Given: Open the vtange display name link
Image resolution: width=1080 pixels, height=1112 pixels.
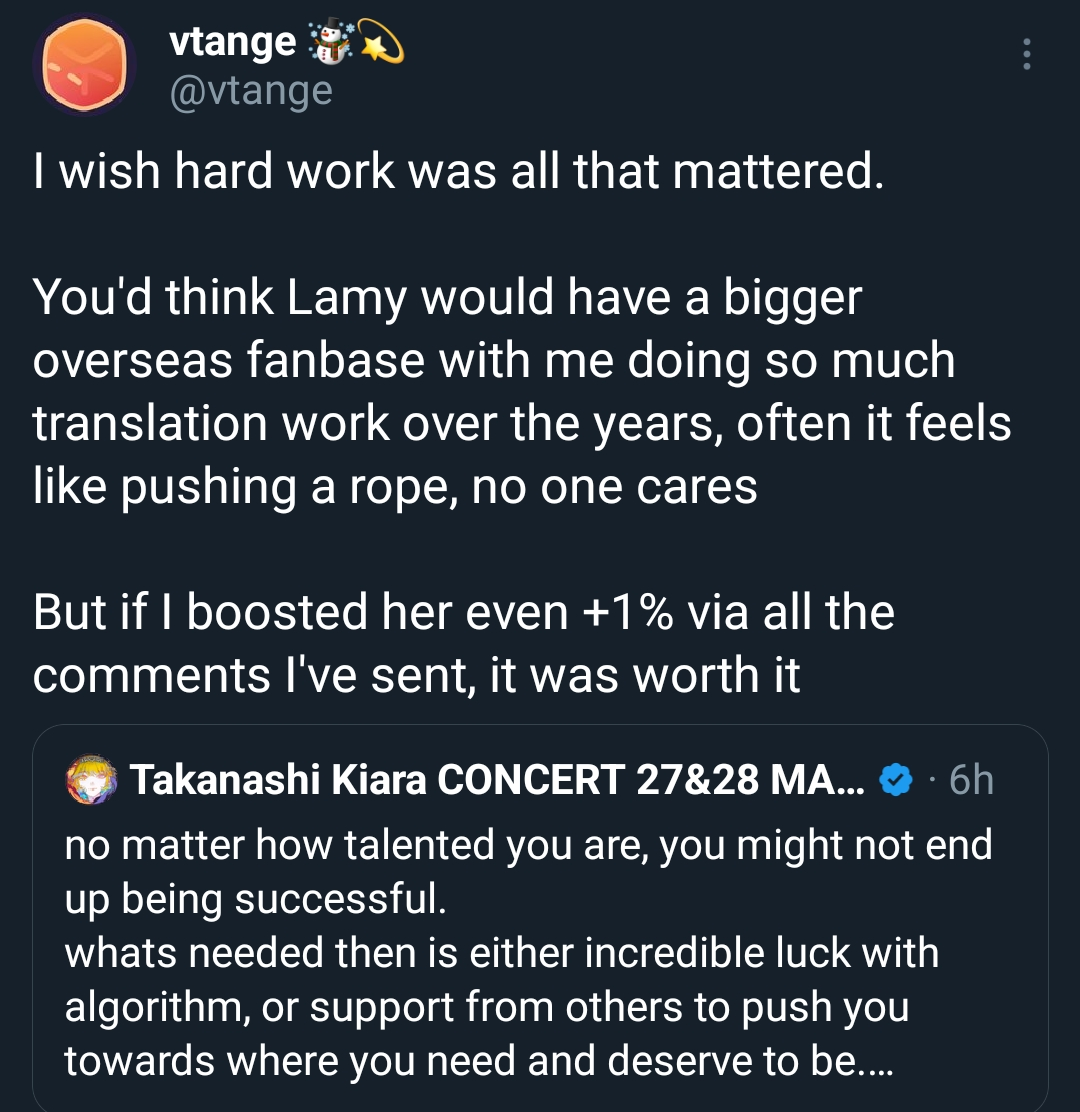Looking at the screenshot, I should pyautogui.click(x=233, y=42).
